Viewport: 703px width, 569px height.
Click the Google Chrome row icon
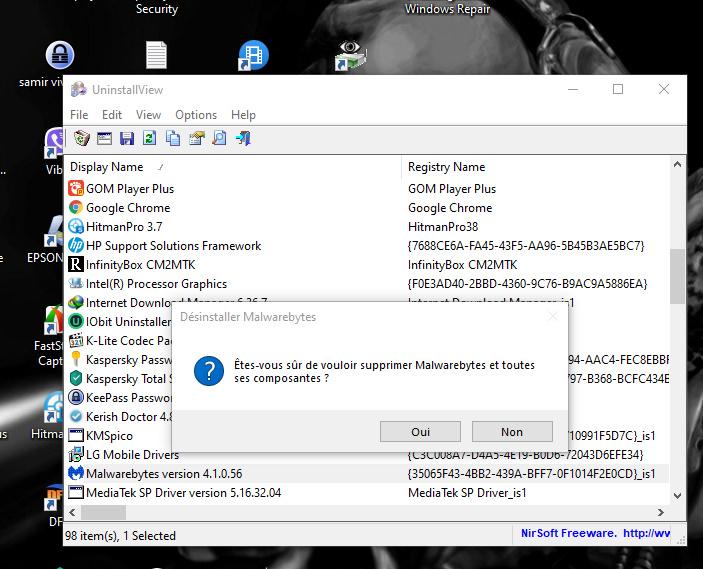click(x=76, y=207)
